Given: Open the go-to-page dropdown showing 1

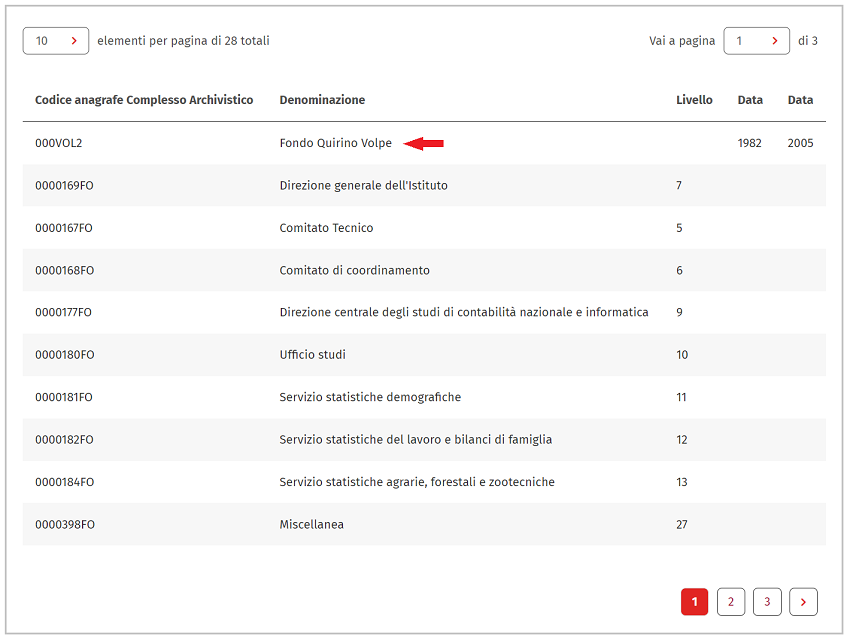Looking at the screenshot, I should tap(756, 41).
